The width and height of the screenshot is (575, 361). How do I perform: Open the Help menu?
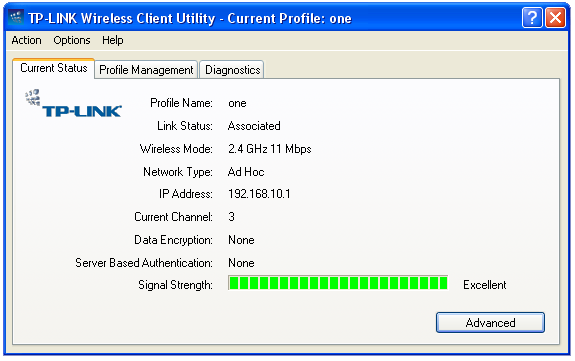(113, 40)
